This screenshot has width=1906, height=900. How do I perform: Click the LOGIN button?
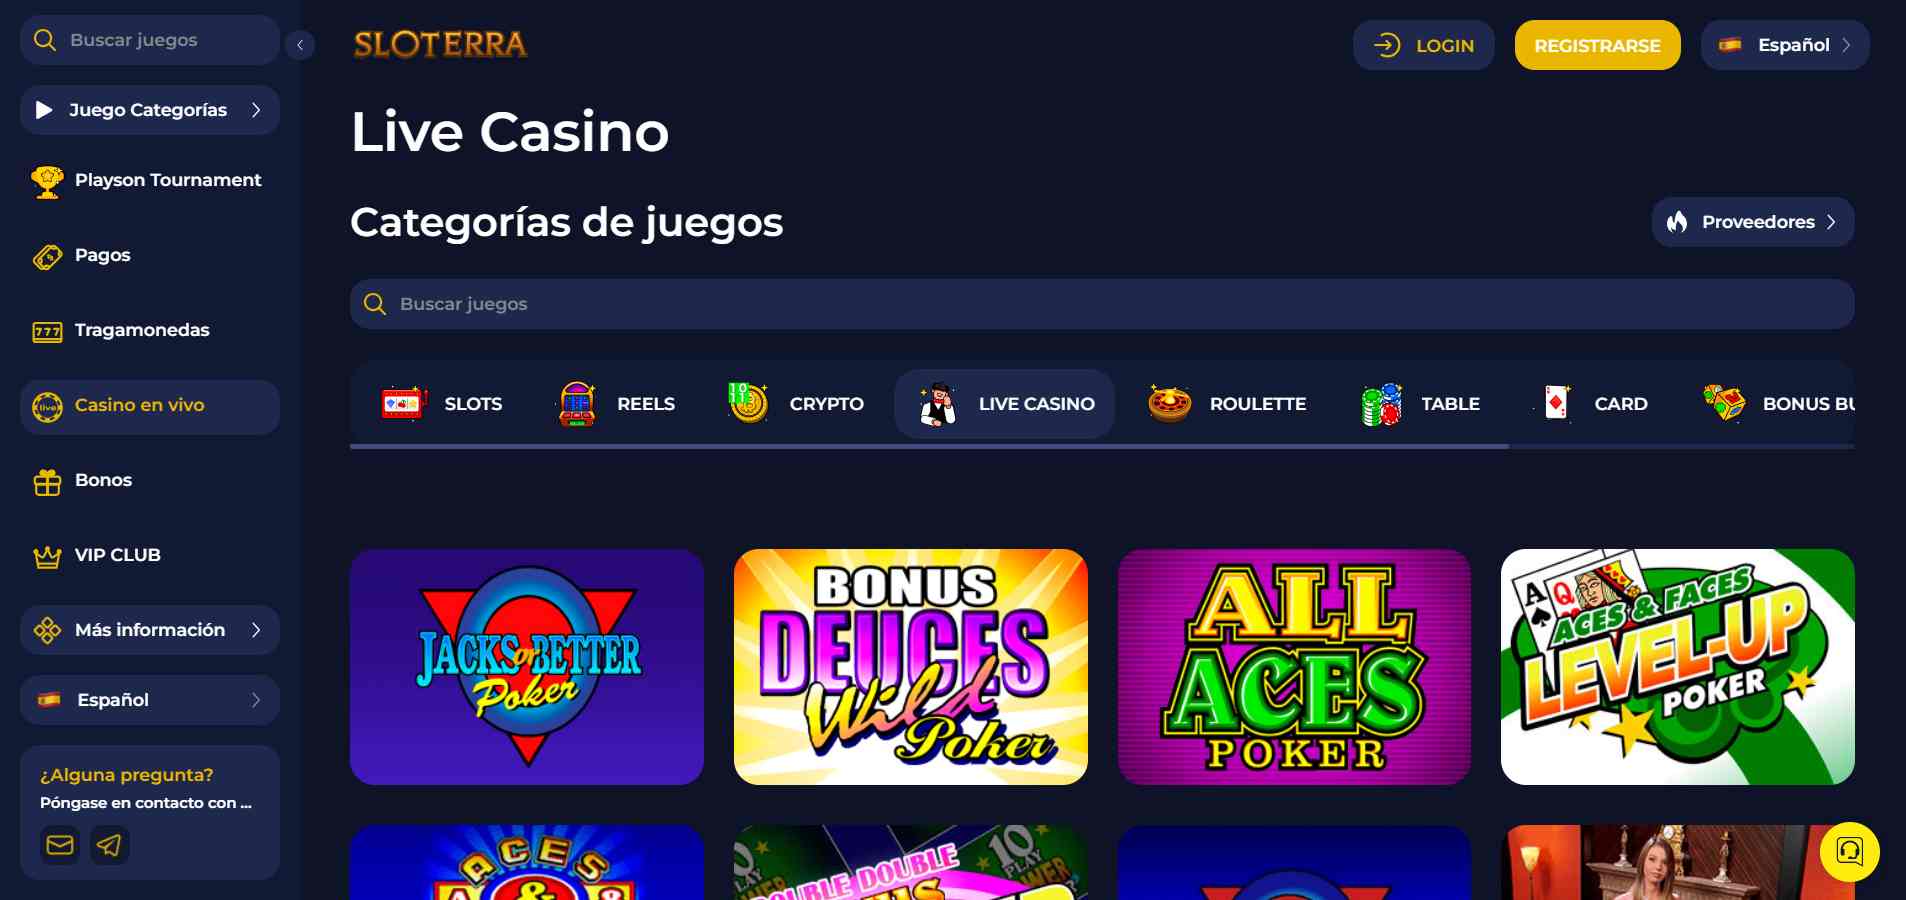point(1423,45)
